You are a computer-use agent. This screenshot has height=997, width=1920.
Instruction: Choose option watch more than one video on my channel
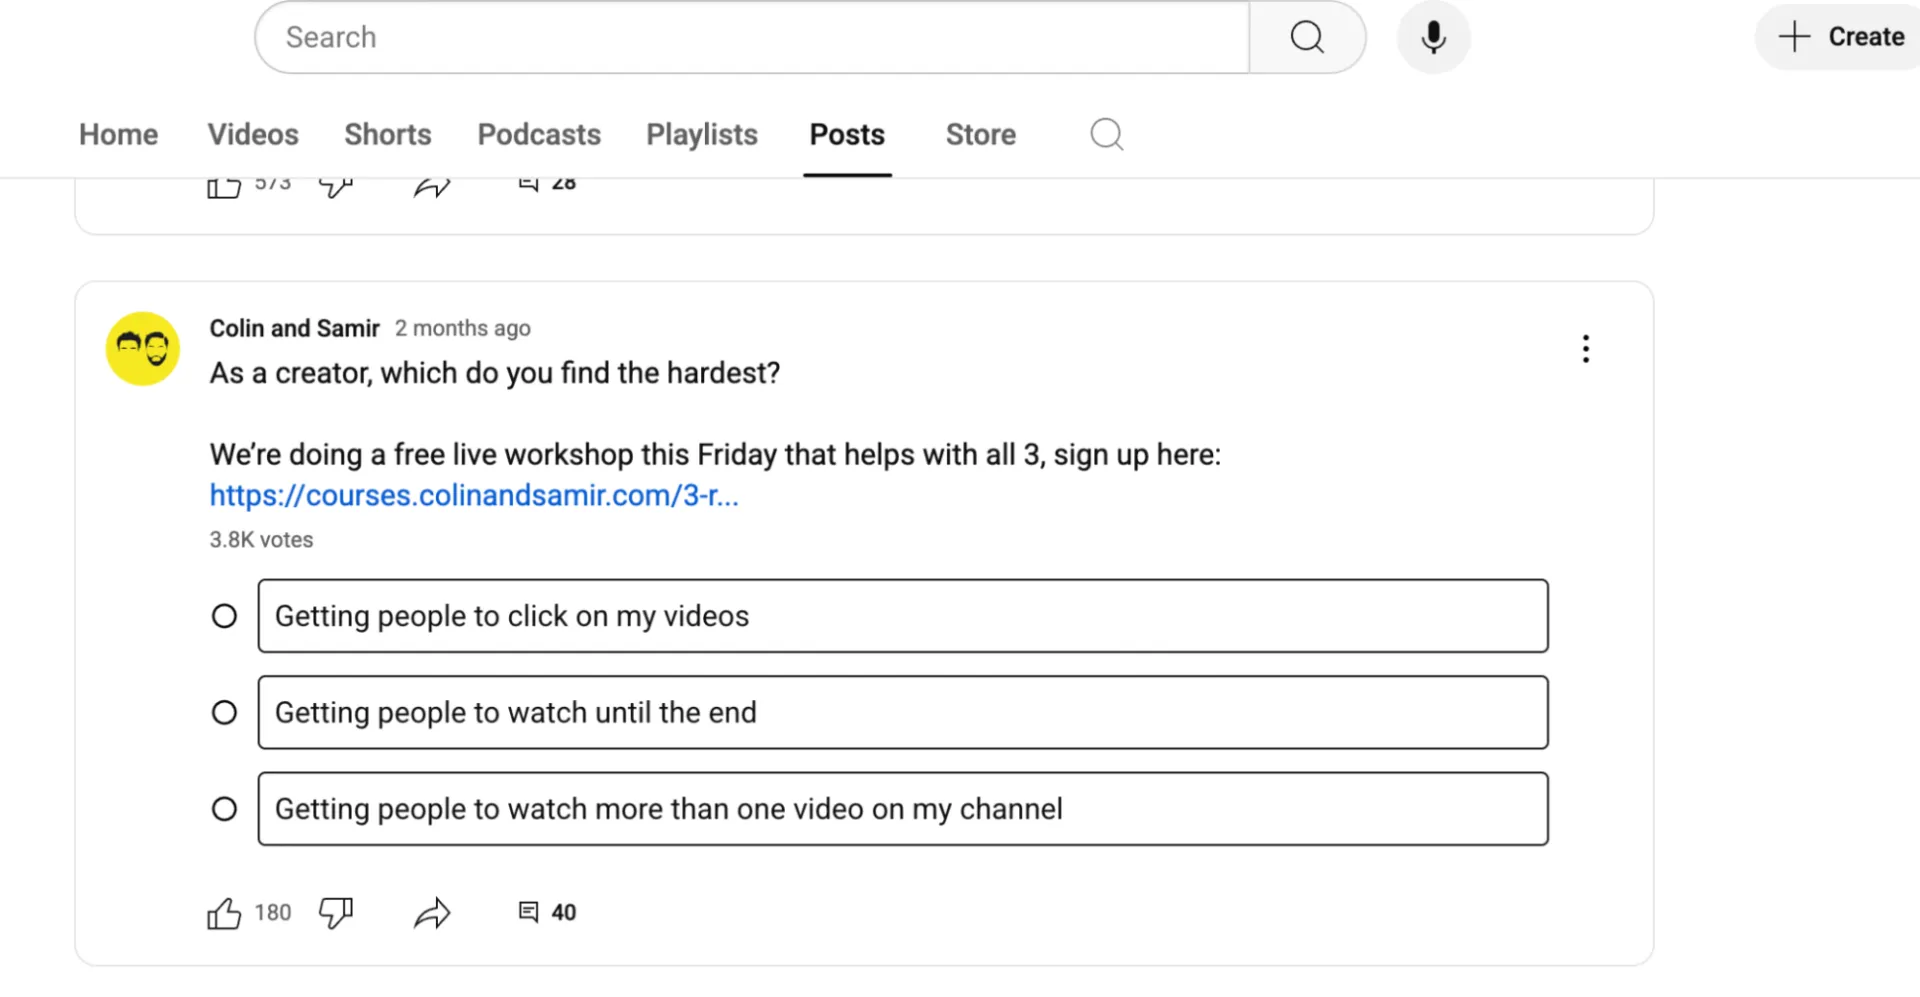pos(903,808)
